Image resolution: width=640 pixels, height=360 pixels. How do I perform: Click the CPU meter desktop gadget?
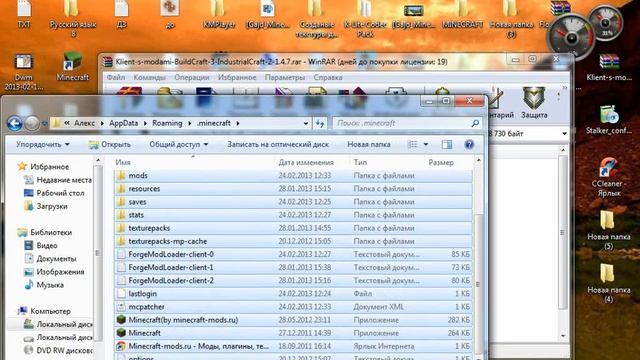[x=571, y=37]
